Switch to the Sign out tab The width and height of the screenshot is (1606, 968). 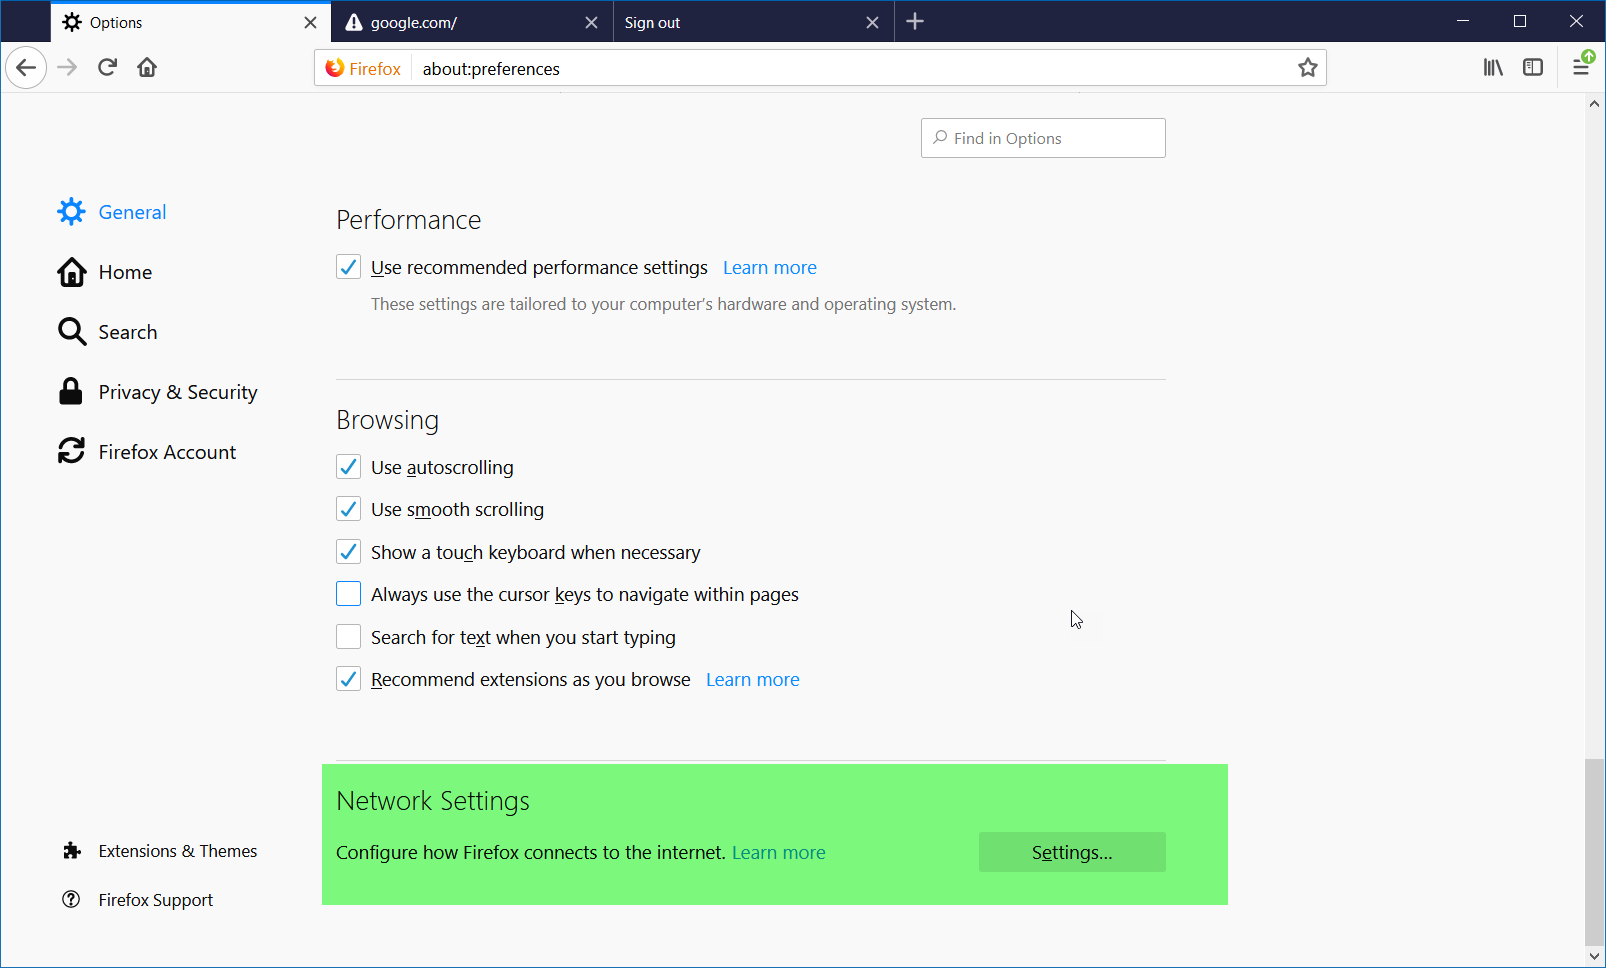pyautogui.click(x=753, y=22)
